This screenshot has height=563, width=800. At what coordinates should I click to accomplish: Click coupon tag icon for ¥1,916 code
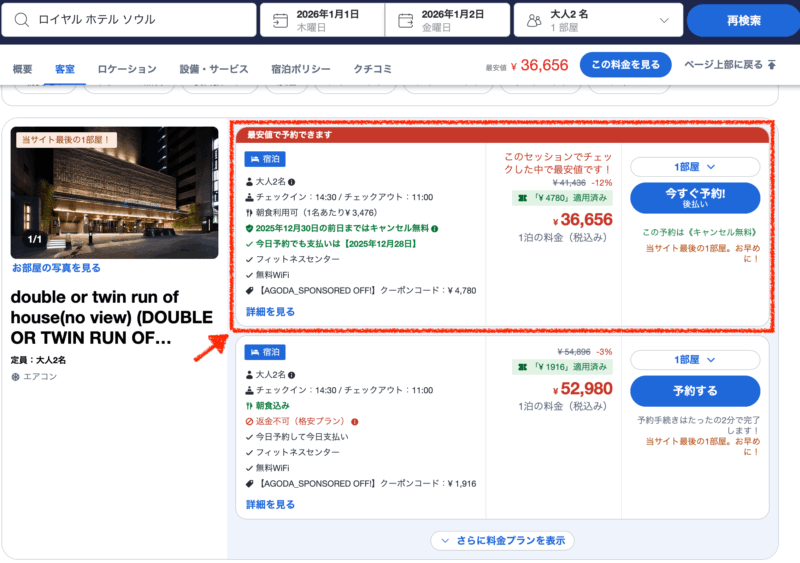click(249, 483)
